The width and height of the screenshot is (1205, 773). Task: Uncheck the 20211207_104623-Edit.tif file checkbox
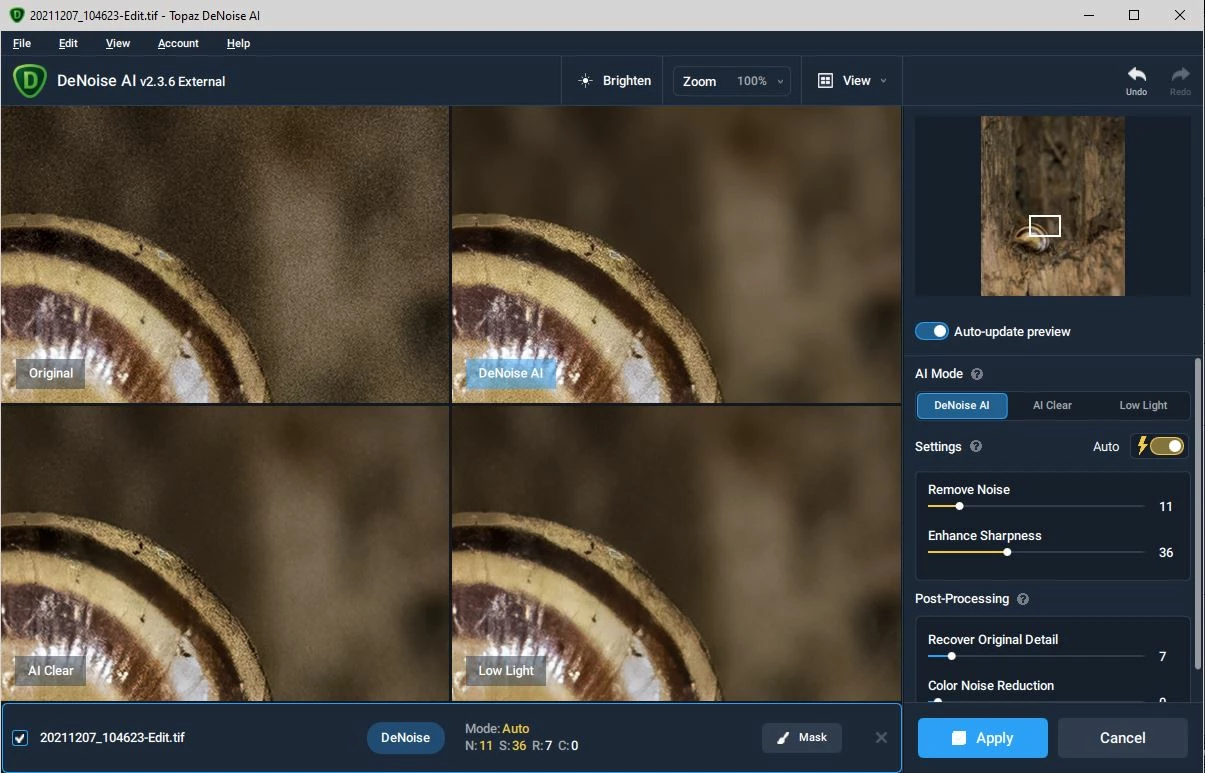pyautogui.click(x=20, y=738)
